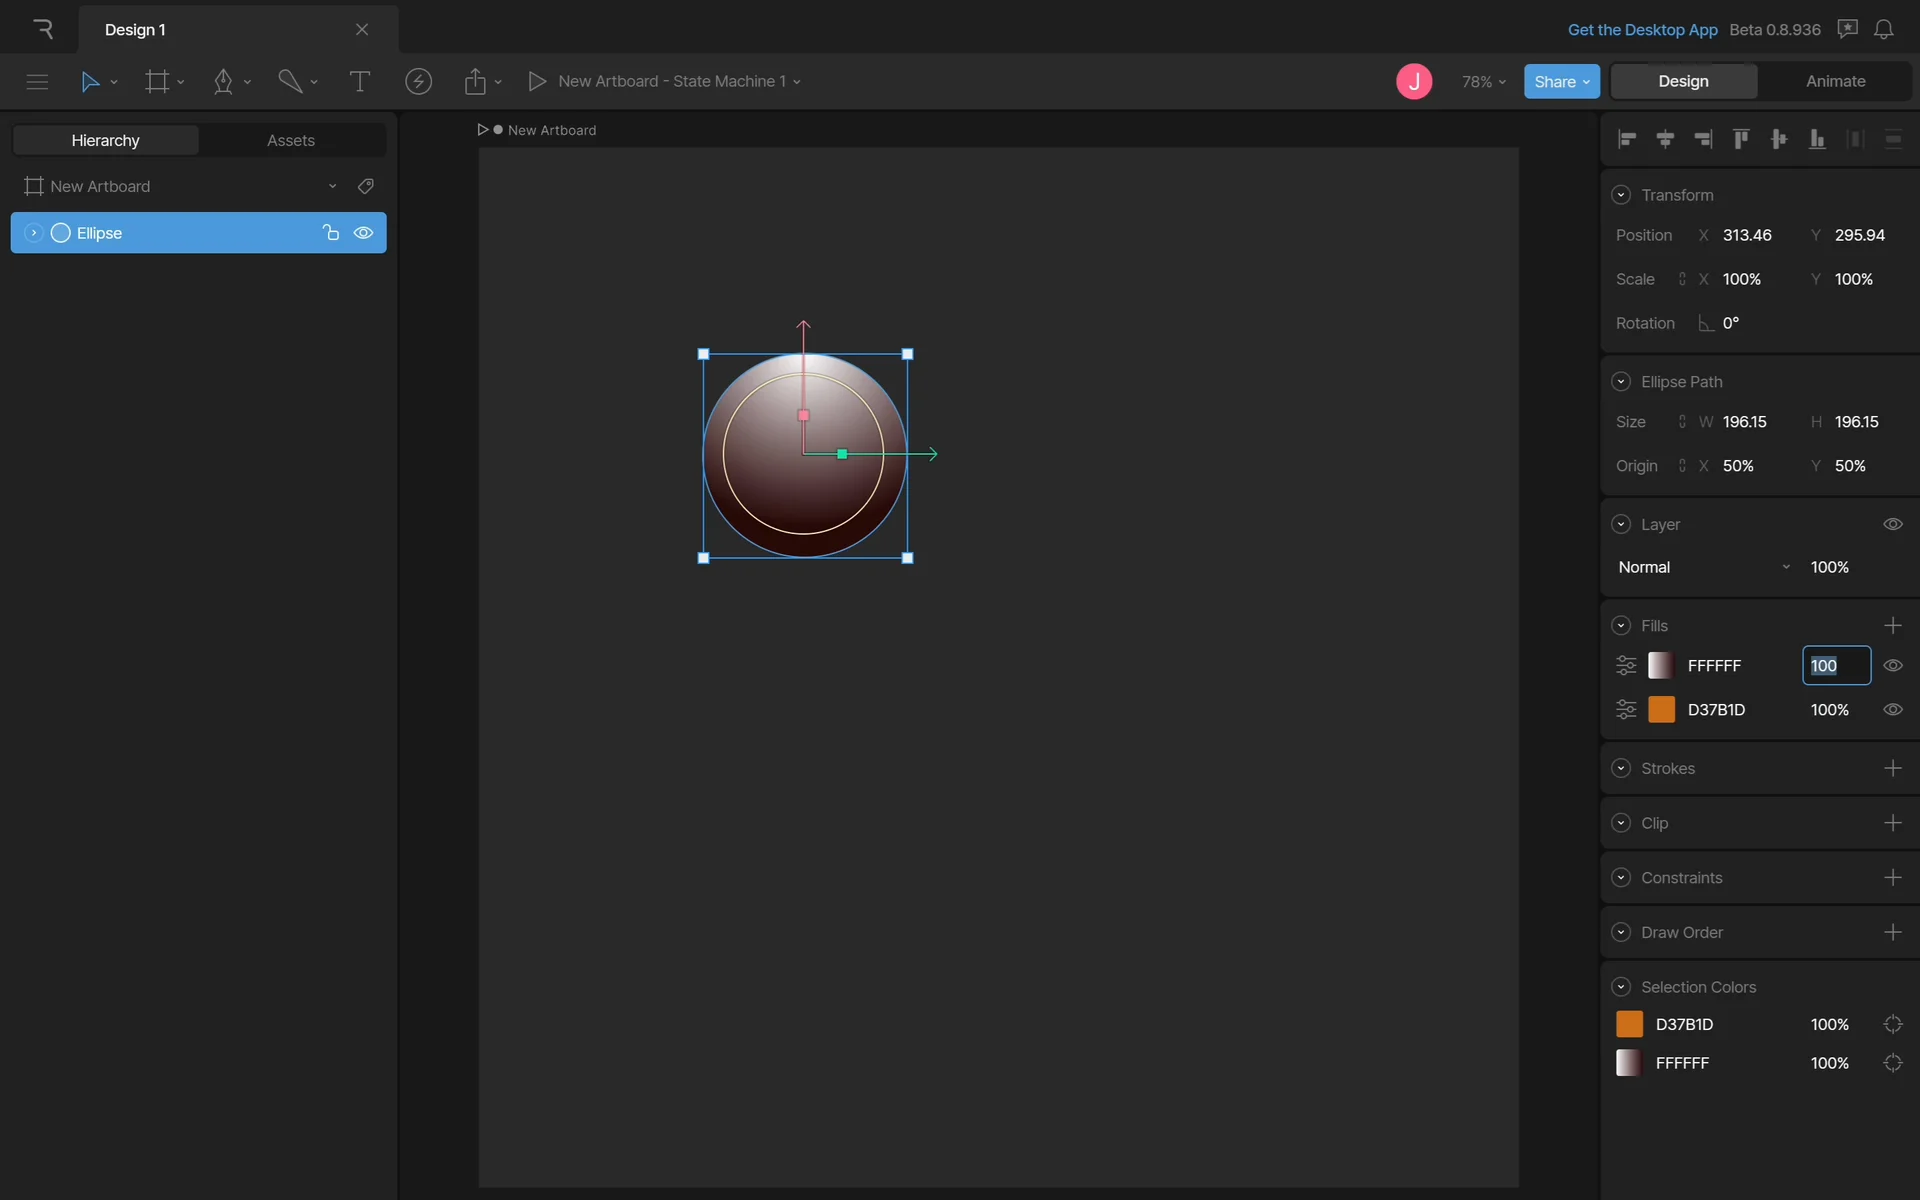
Task: Expand the Ellipse tree item arrow
Action: pos(33,233)
